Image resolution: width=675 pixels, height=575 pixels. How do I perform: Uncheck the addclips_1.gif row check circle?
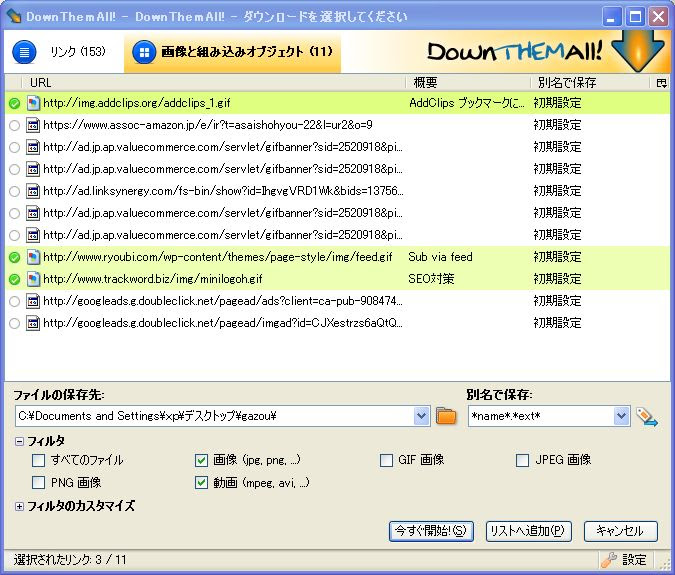click(x=15, y=103)
